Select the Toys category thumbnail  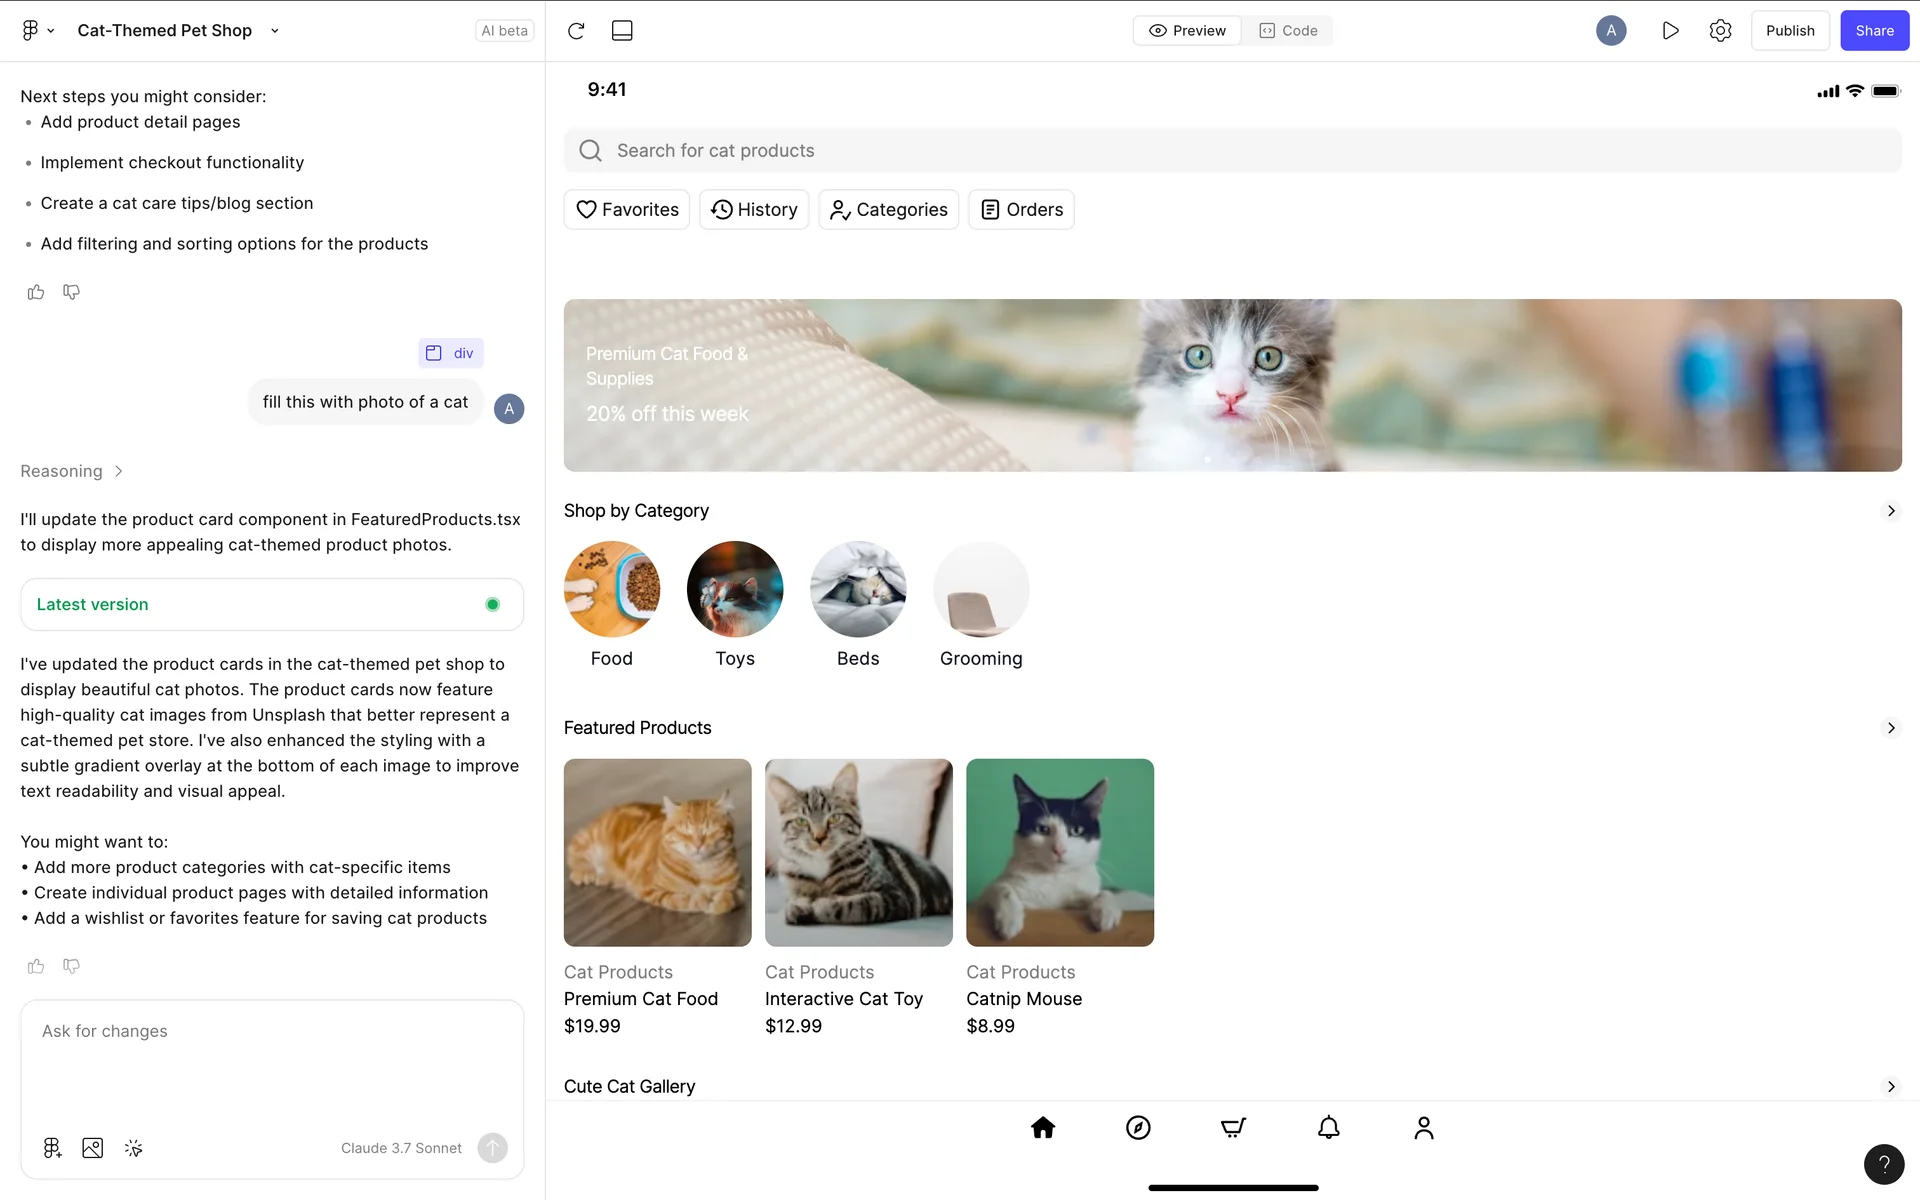pos(735,589)
